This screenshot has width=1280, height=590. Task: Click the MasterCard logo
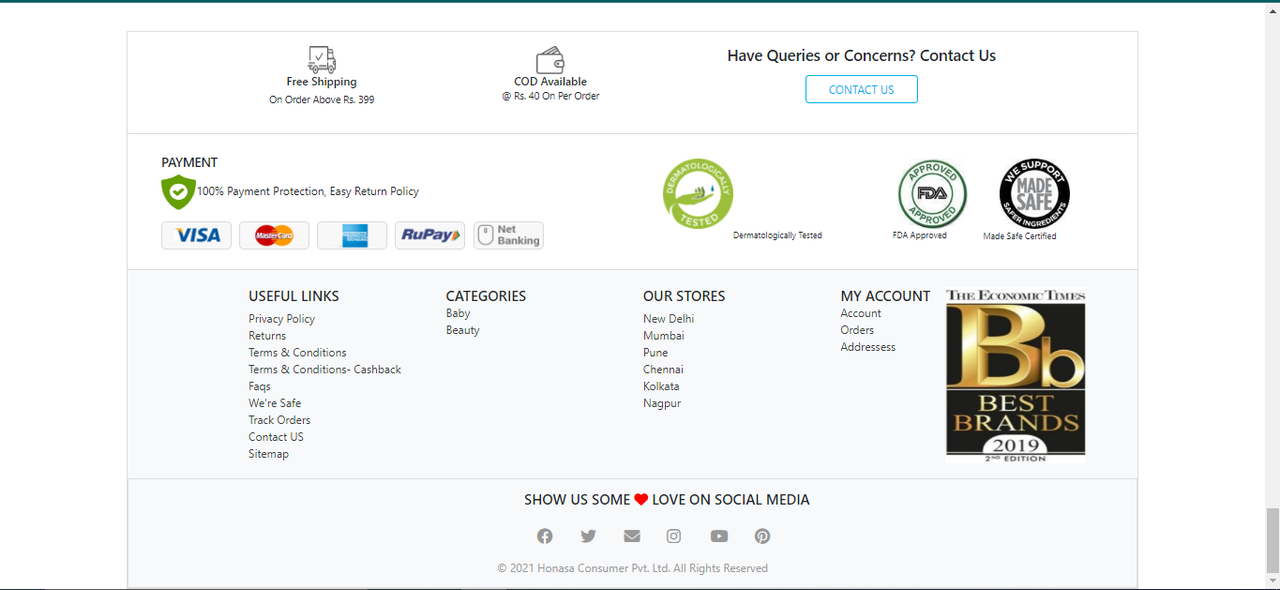274,235
